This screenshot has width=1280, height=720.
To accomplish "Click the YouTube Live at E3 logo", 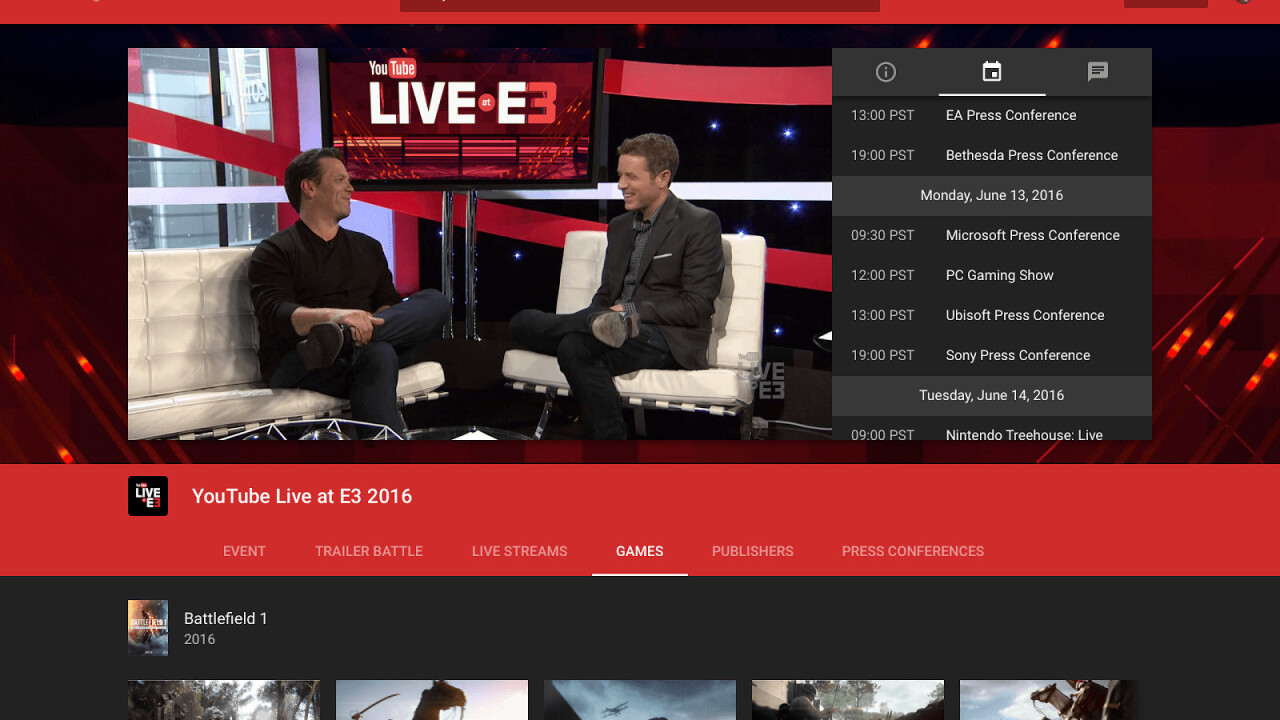I will click(x=147, y=495).
